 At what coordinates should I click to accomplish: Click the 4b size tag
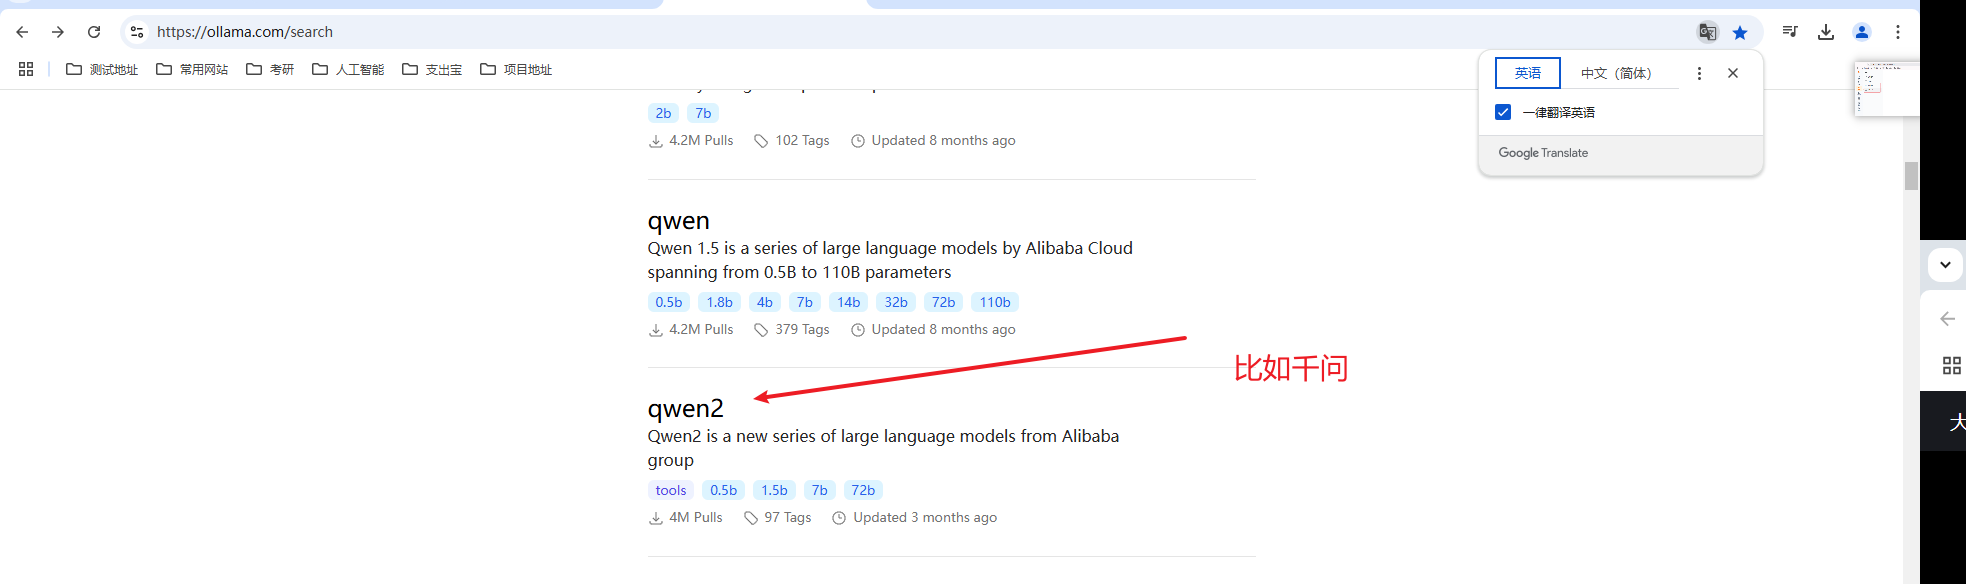coord(765,302)
